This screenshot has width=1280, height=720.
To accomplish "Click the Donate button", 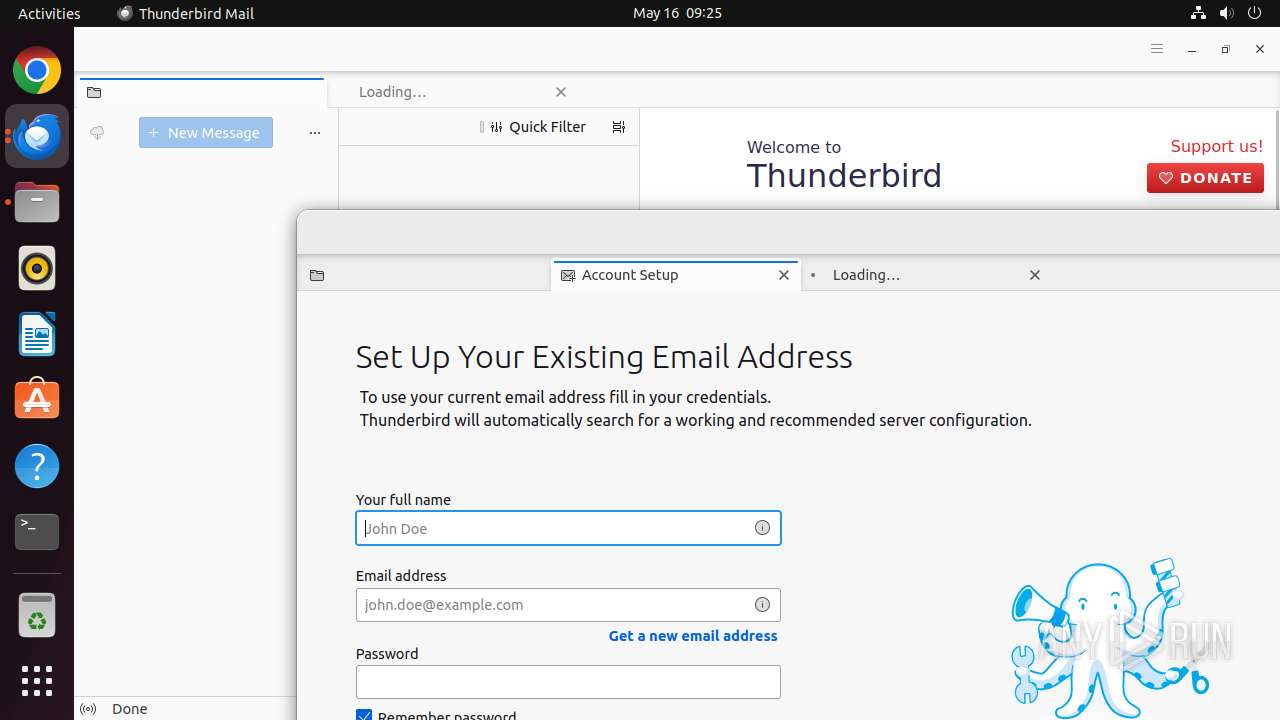I will (x=1205, y=178).
